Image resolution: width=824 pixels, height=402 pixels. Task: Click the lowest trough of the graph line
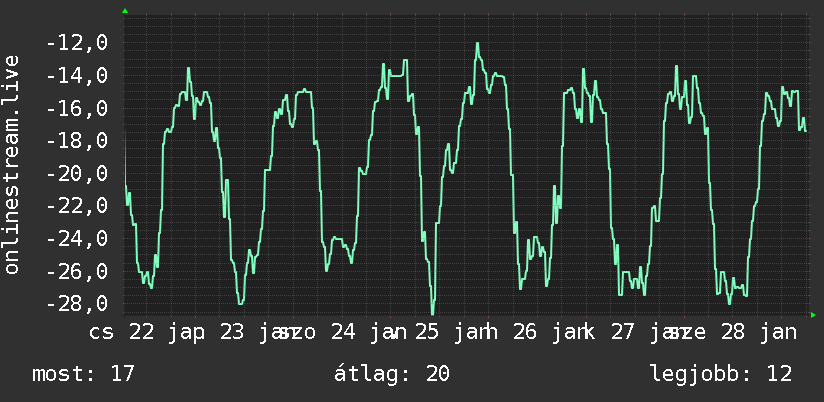click(x=433, y=313)
